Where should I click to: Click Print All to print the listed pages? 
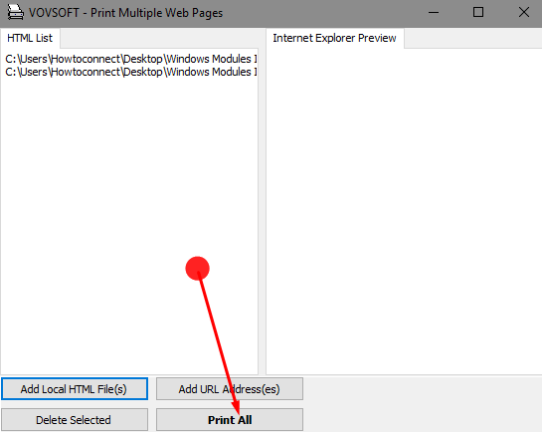tap(230, 420)
